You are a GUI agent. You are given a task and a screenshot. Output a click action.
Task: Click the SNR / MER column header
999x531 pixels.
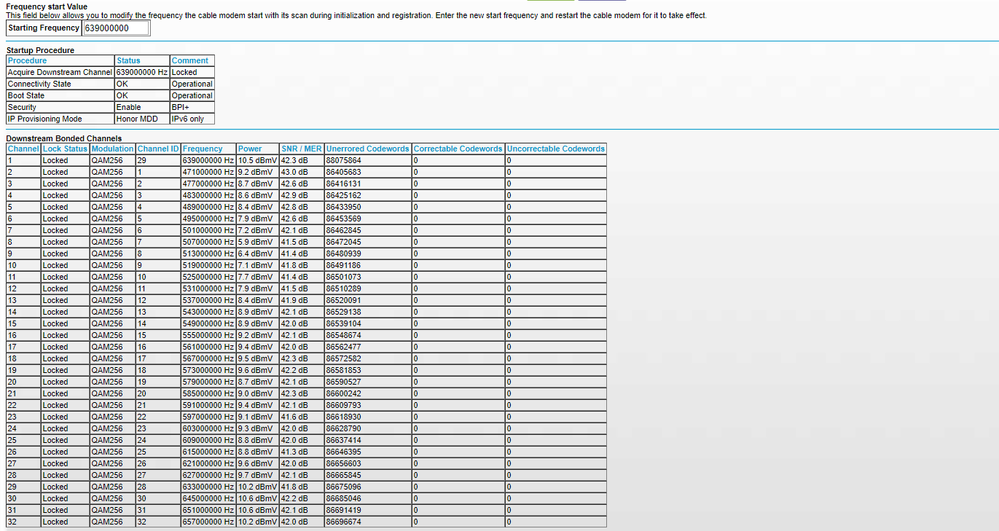click(x=300, y=149)
